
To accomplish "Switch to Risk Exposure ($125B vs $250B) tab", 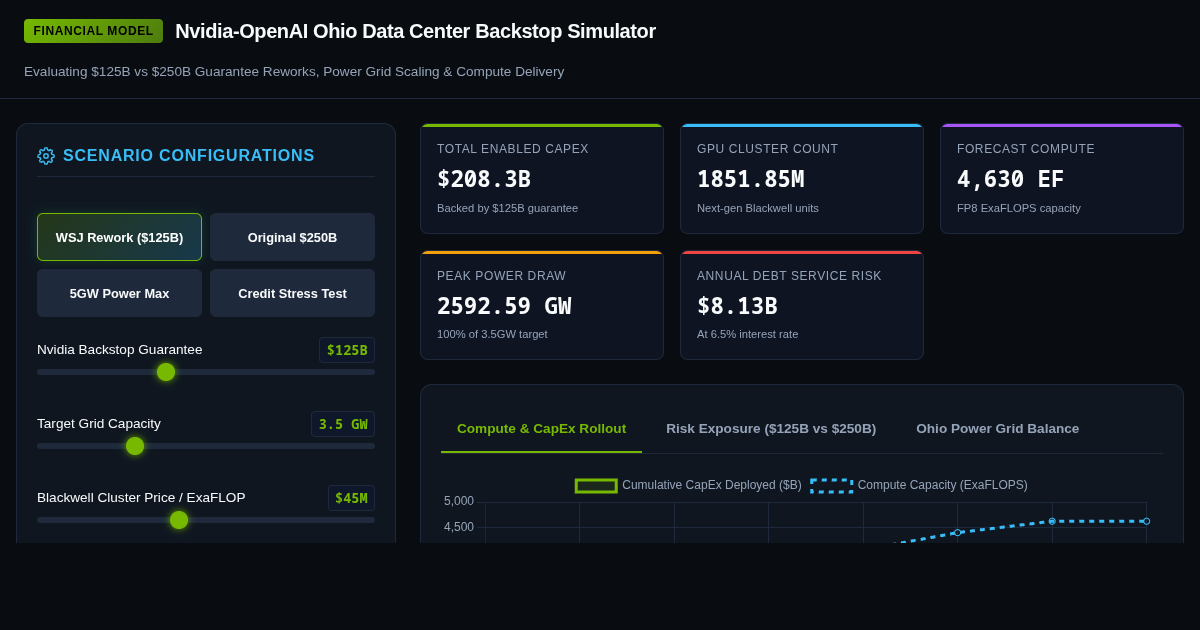I will (x=771, y=429).
